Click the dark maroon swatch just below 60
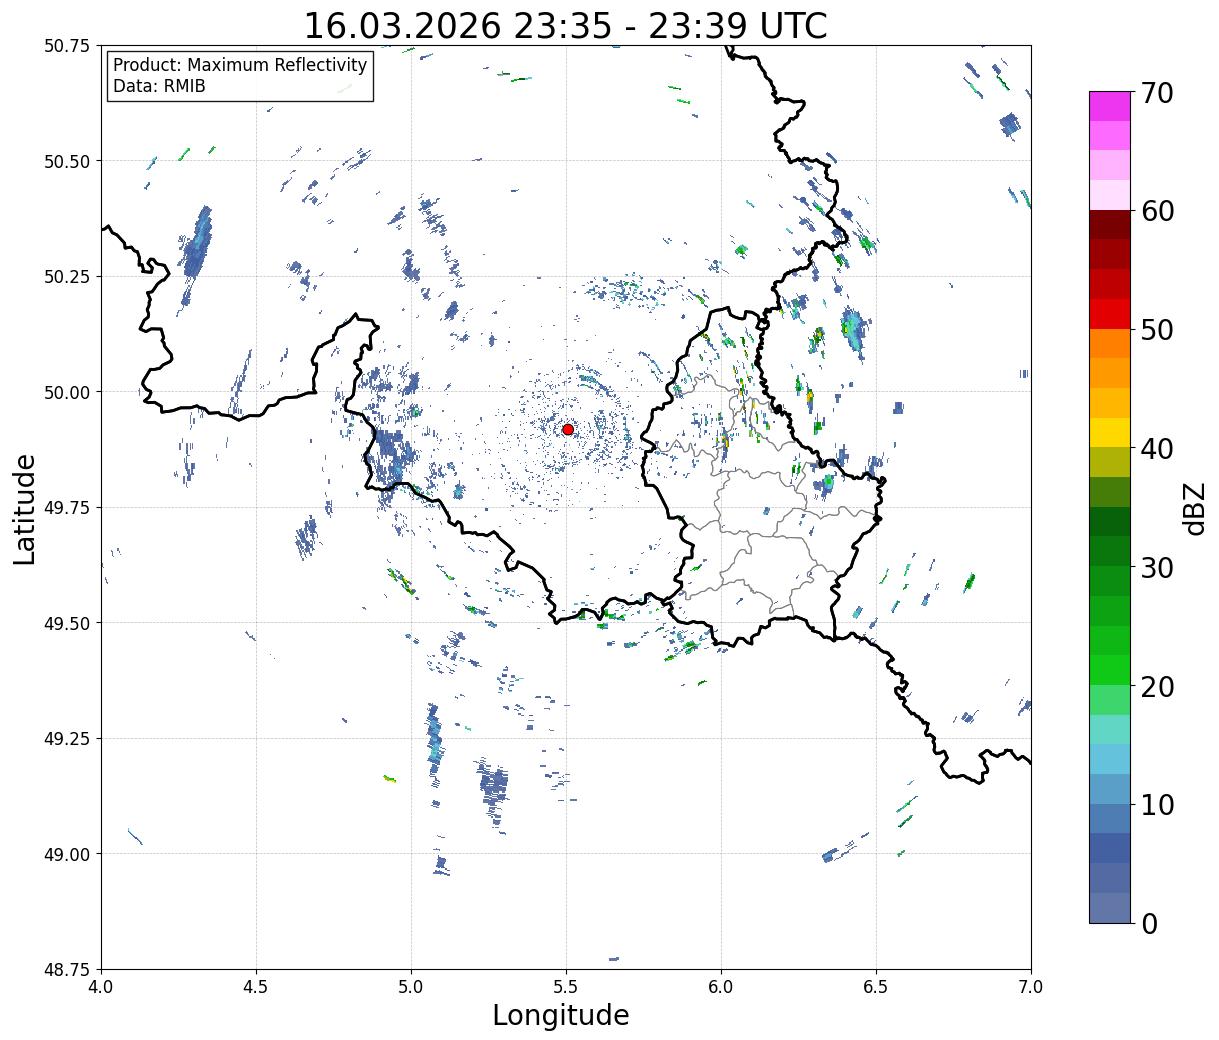Screen dimensions: 1219x1040 coord(1110,225)
